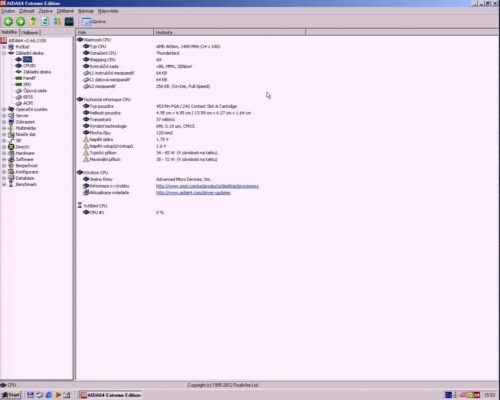The height and width of the screenshot is (400, 500).
Task: Click the BIOS chip icon
Action: pos(19,97)
